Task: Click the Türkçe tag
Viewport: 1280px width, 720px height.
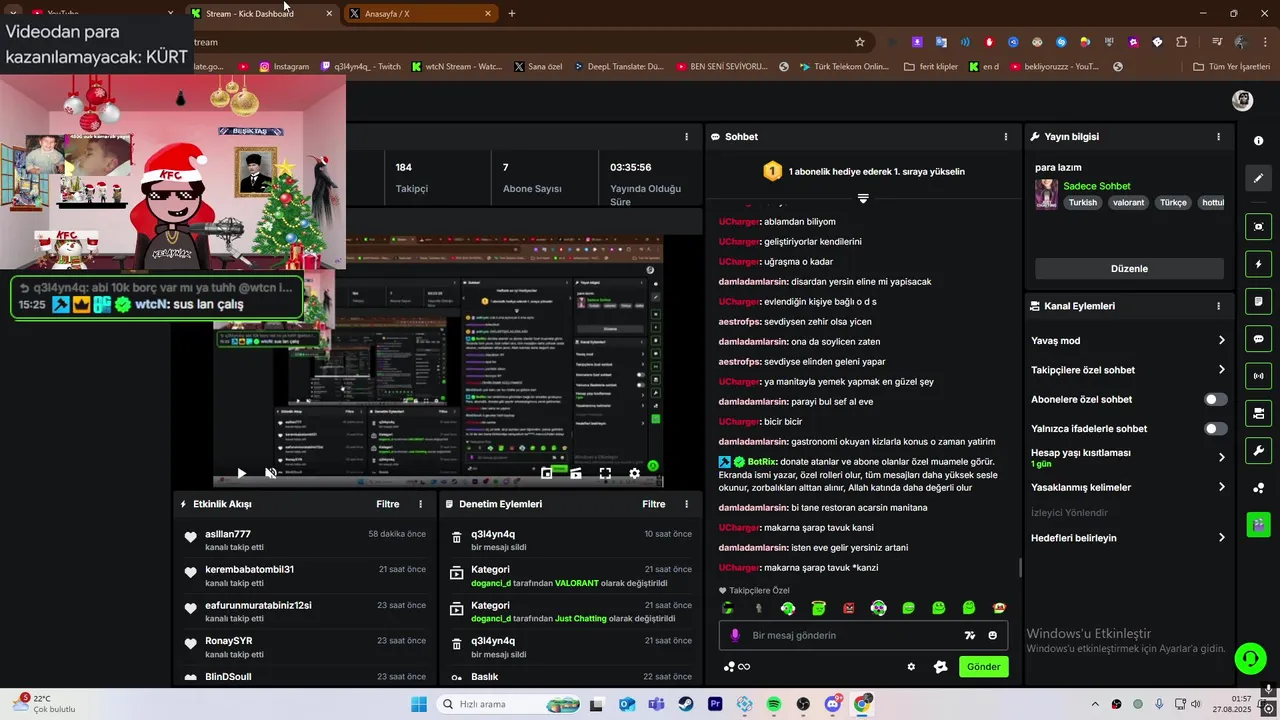Action: point(1173,202)
